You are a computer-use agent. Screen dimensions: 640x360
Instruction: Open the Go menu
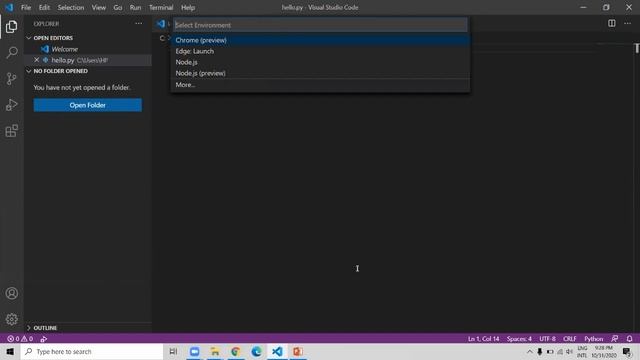(x=118, y=7)
